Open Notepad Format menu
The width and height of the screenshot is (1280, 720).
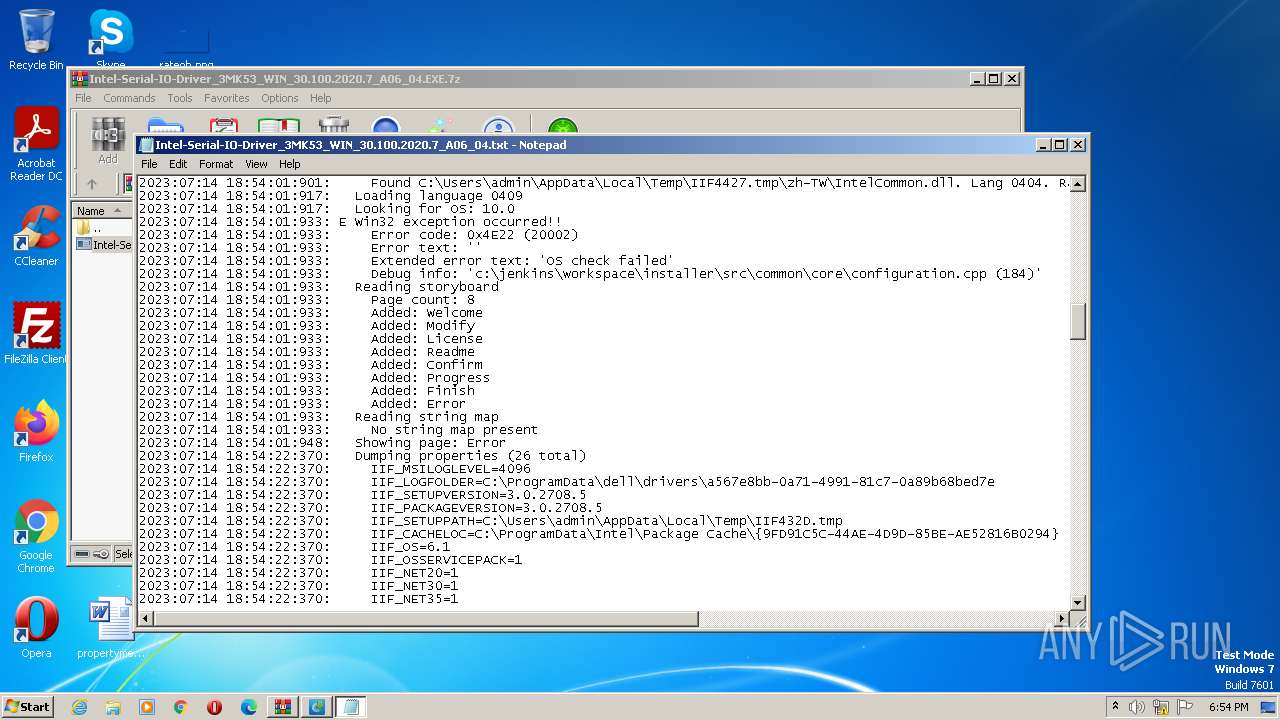coord(216,164)
